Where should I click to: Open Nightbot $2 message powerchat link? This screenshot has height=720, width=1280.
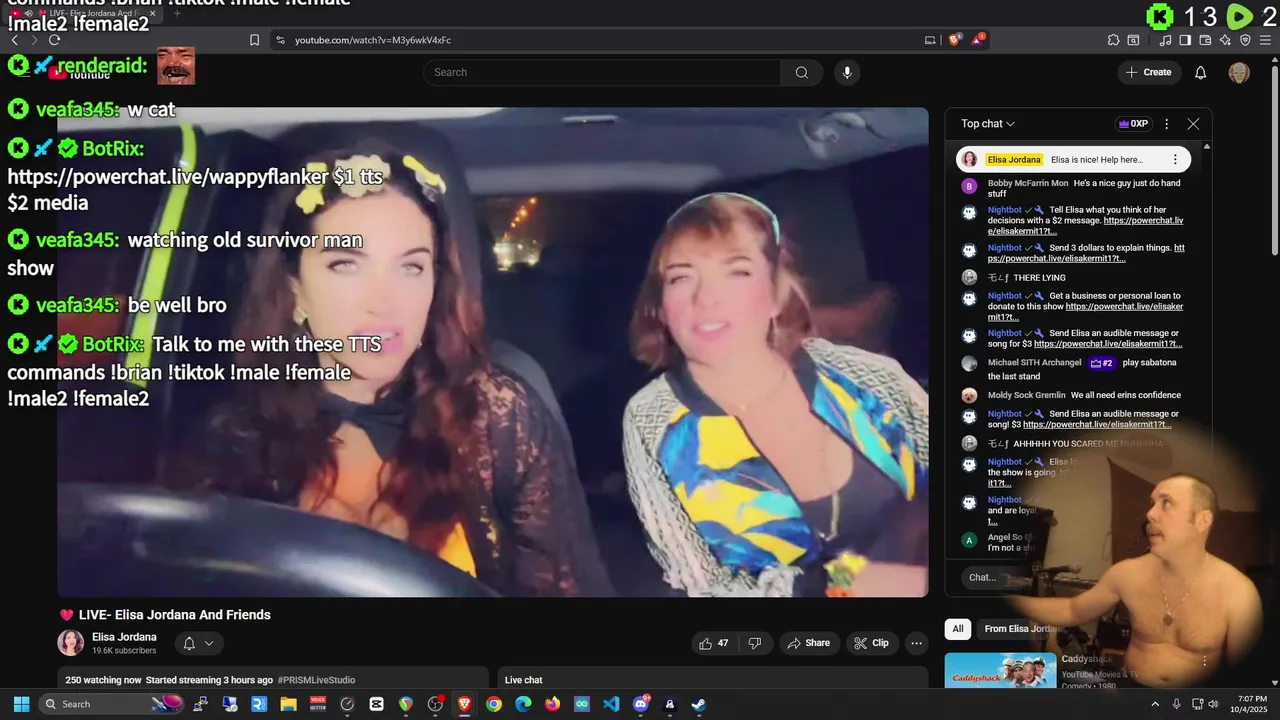[1085, 225]
